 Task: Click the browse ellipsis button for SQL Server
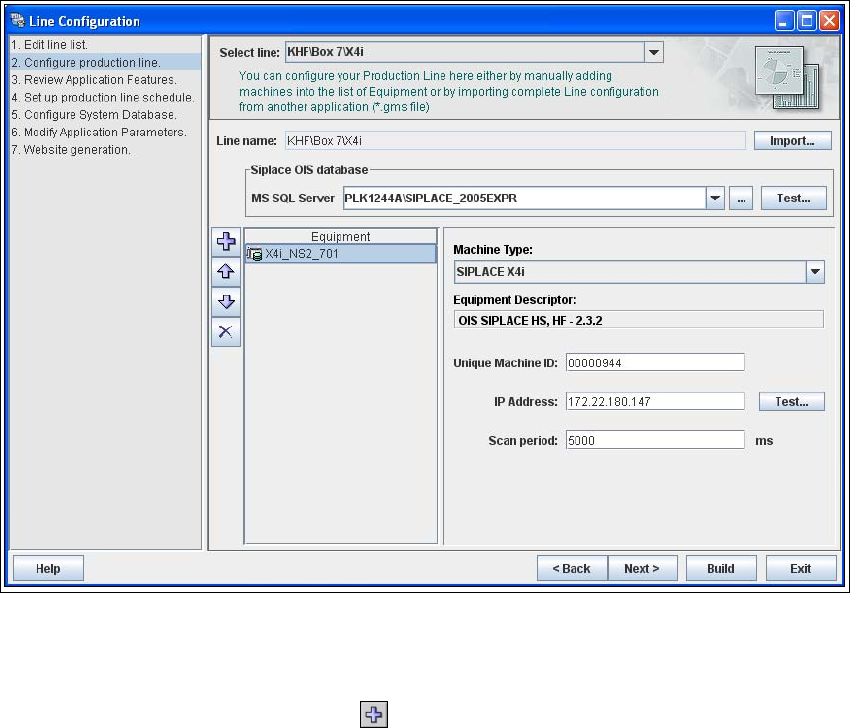tap(741, 198)
